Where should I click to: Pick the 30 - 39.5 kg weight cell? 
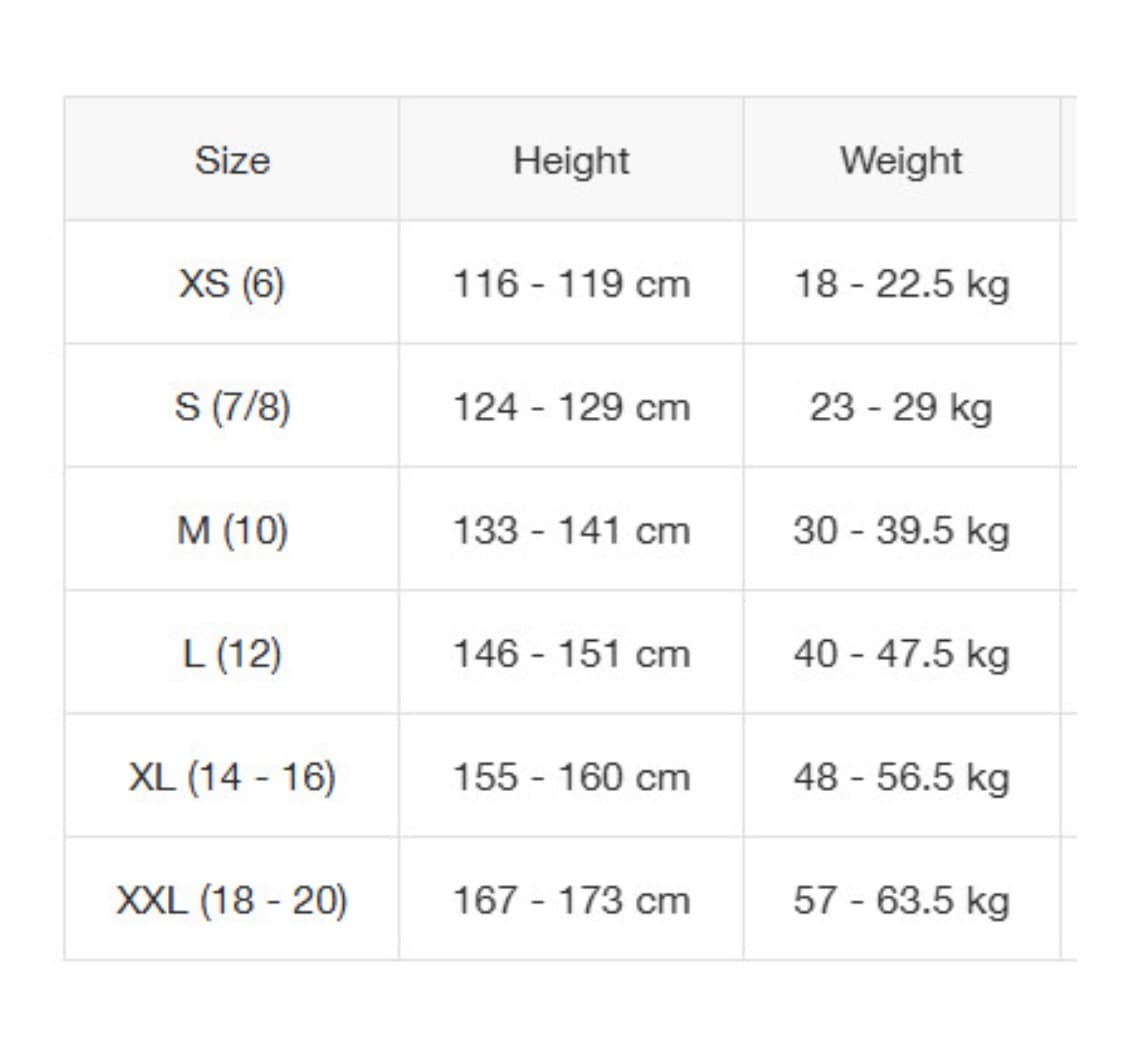pyautogui.click(x=901, y=530)
